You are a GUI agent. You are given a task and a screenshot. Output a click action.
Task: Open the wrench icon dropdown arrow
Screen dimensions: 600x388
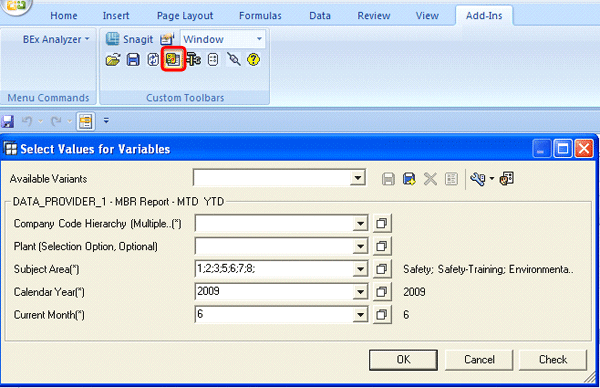[492, 179]
